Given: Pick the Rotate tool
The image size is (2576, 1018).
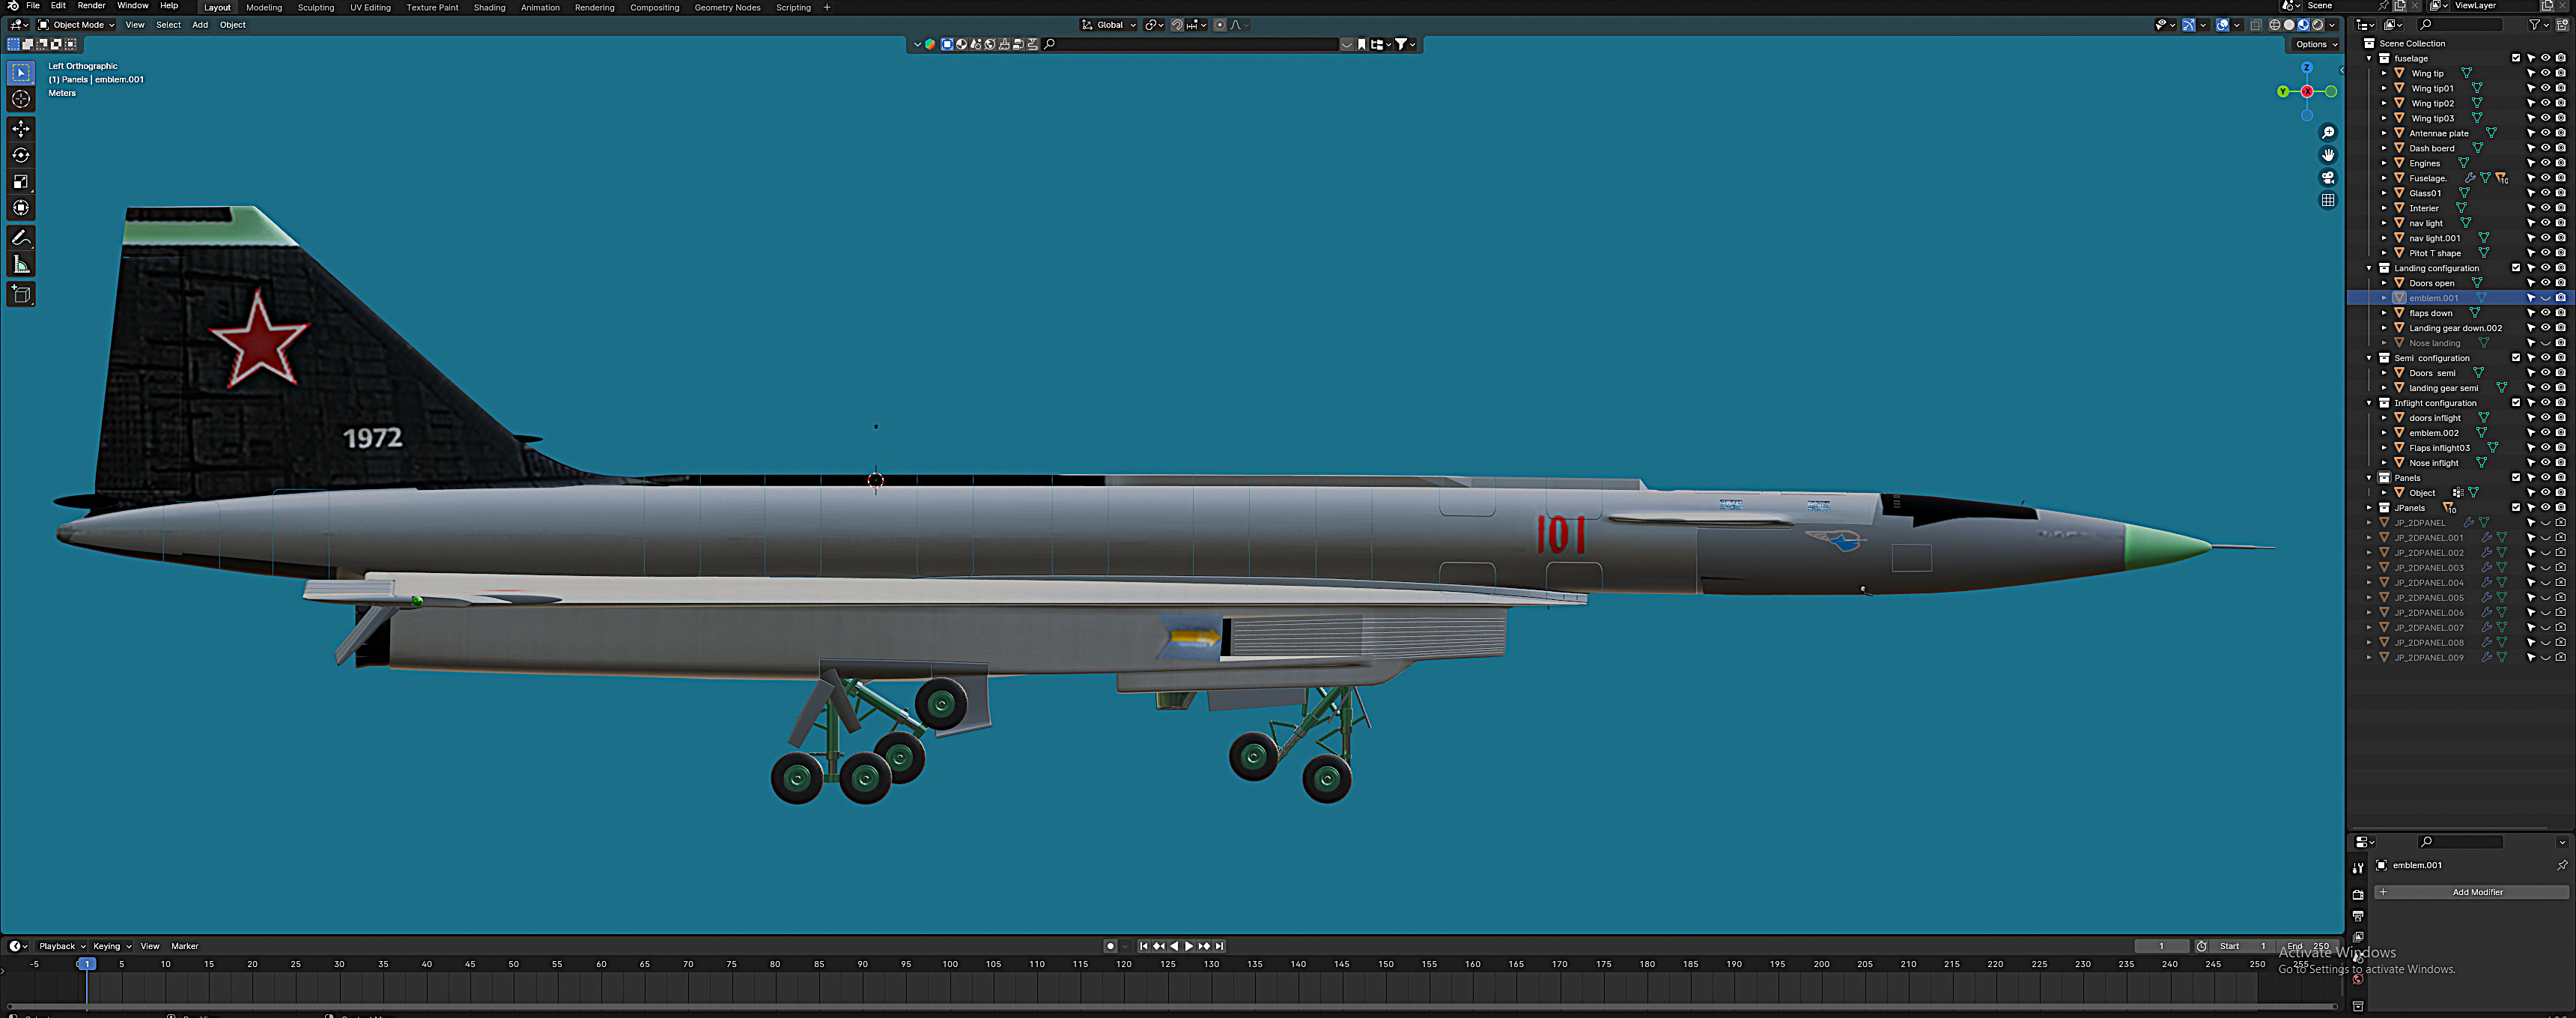Looking at the screenshot, I should pyautogui.click(x=21, y=155).
